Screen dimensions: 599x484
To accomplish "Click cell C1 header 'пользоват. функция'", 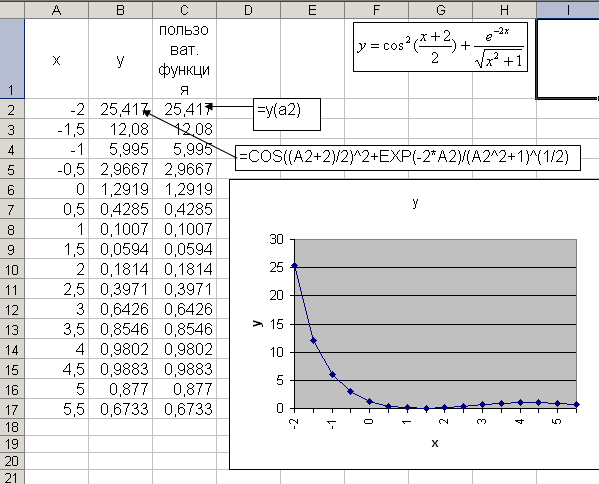I will (x=184, y=58).
